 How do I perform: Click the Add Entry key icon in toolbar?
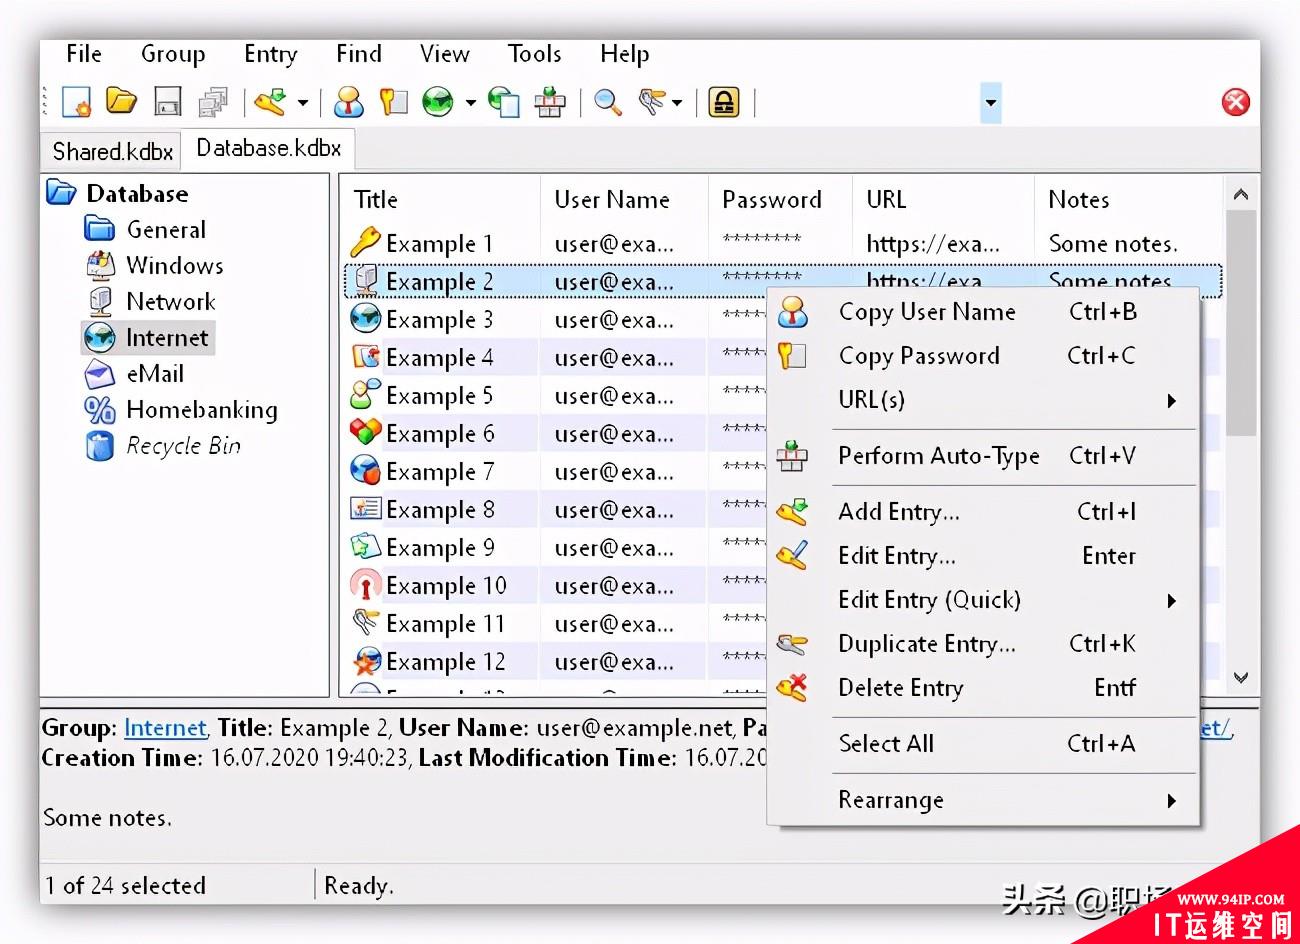[x=270, y=102]
